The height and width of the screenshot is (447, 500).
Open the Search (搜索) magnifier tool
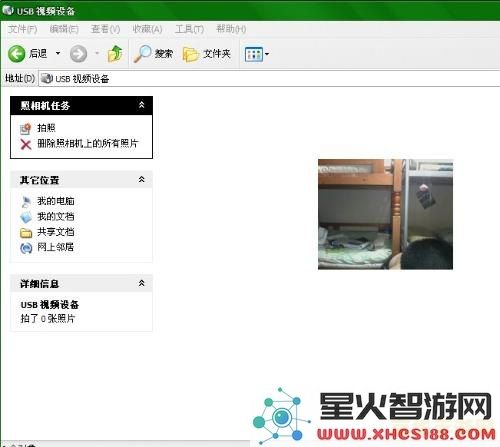click(153, 54)
